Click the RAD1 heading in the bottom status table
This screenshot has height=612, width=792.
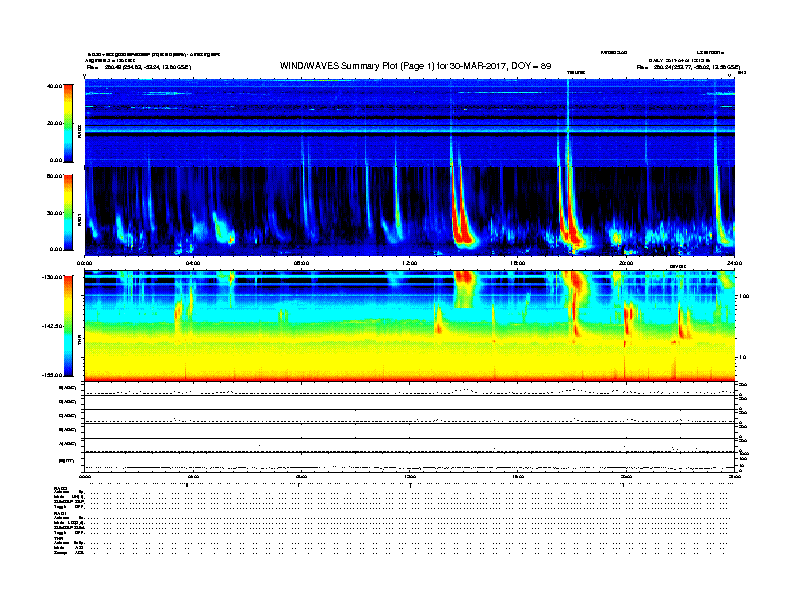61,514
